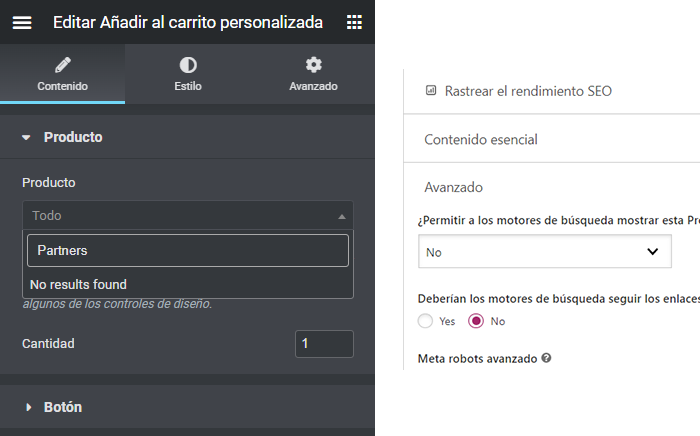Select the No radio button

click(x=476, y=321)
